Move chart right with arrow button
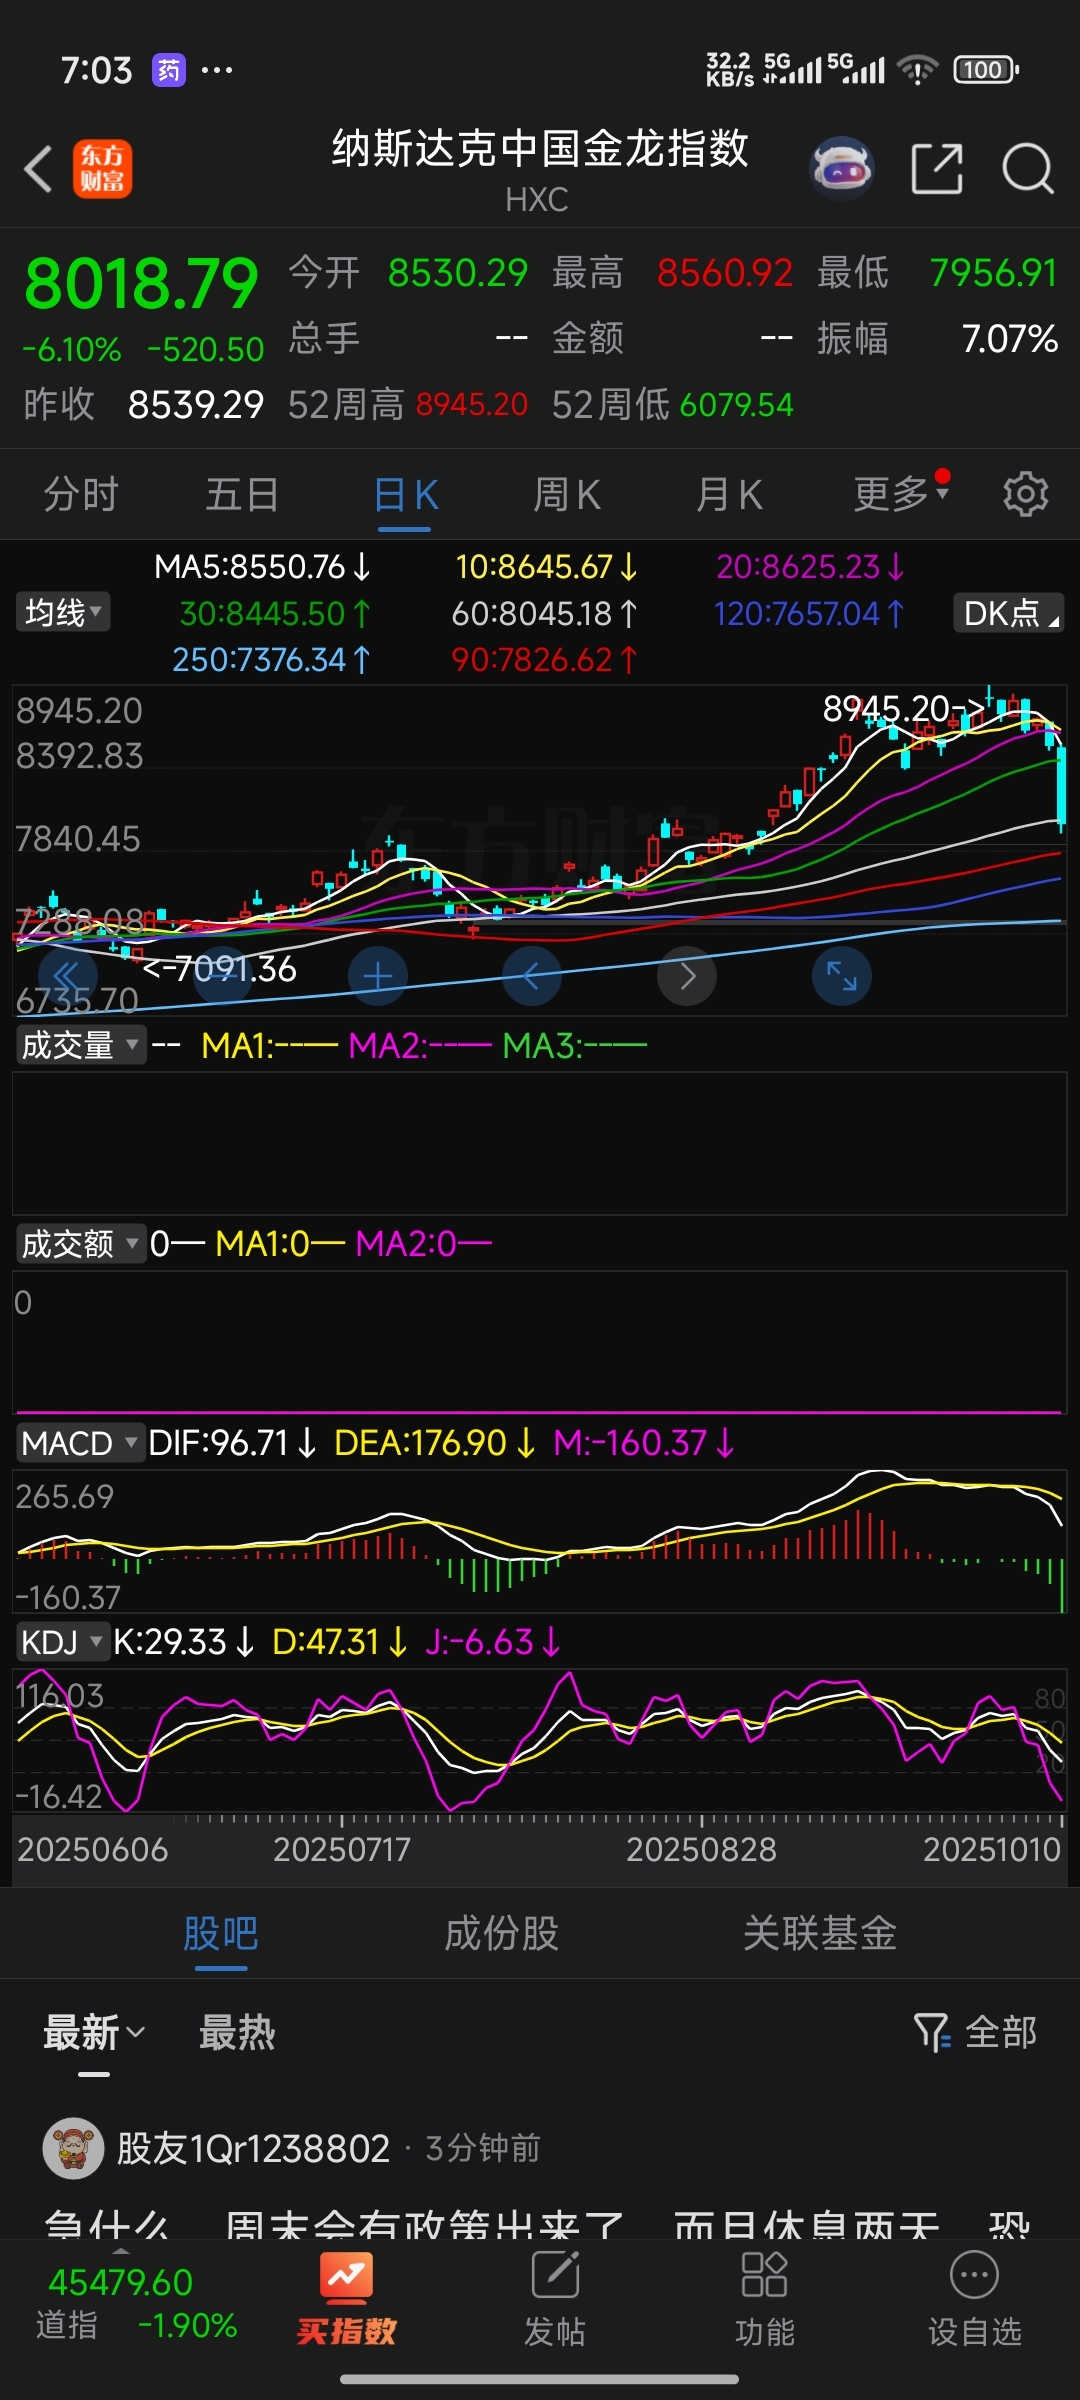1080x2400 pixels. pos(687,976)
